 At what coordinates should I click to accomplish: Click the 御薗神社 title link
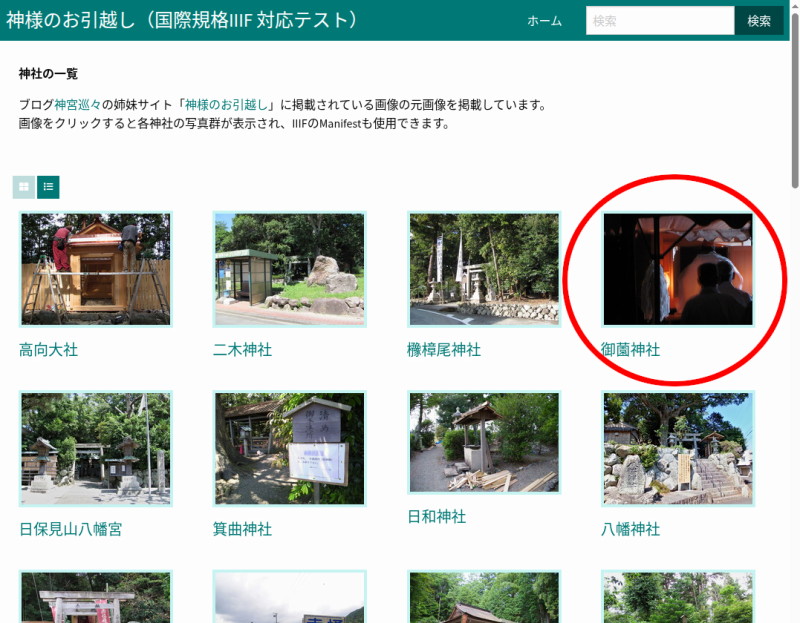point(630,350)
